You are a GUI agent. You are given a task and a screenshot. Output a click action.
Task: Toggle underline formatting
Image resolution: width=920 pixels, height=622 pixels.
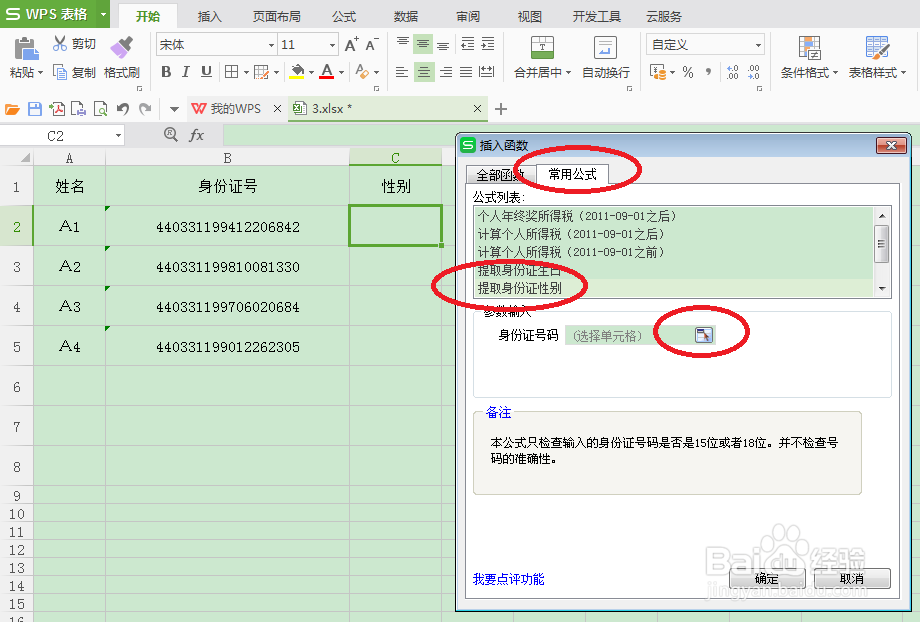click(x=206, y=72)
